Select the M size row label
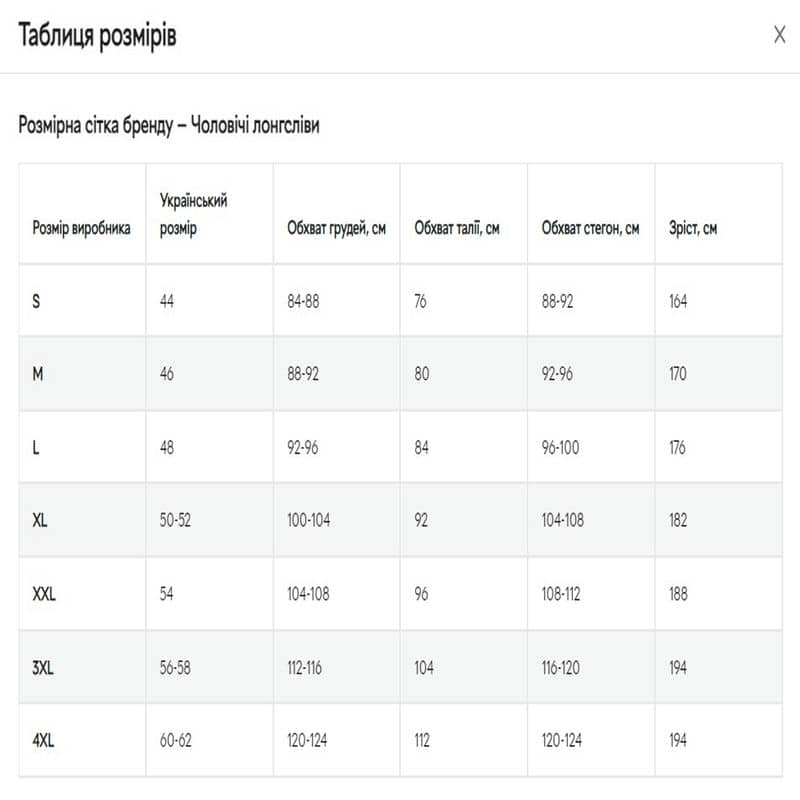Image resolution: width=800 pixels, height=800 pixels. [38, 374]
